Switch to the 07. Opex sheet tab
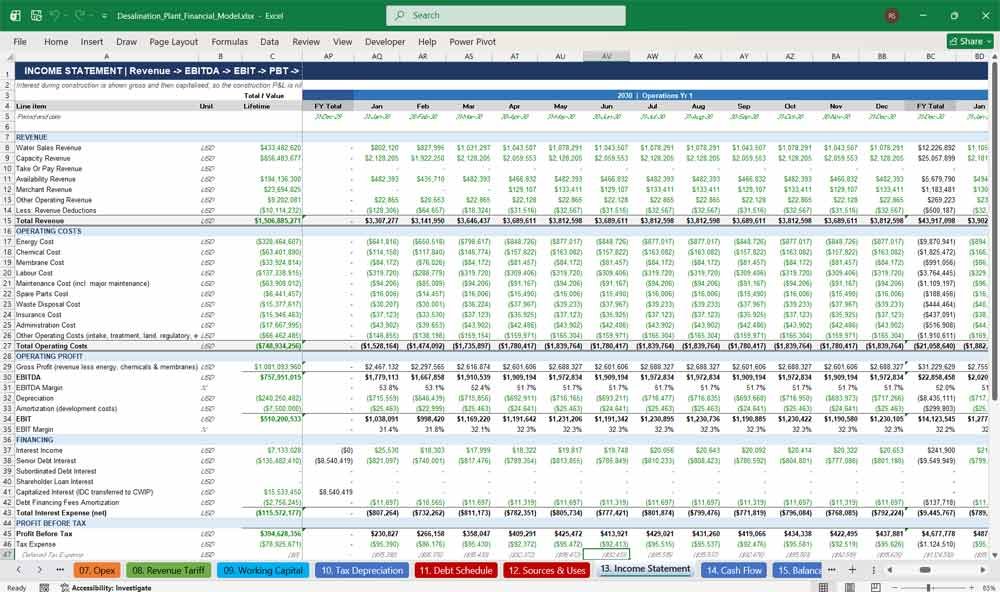 tap(97, 570)
